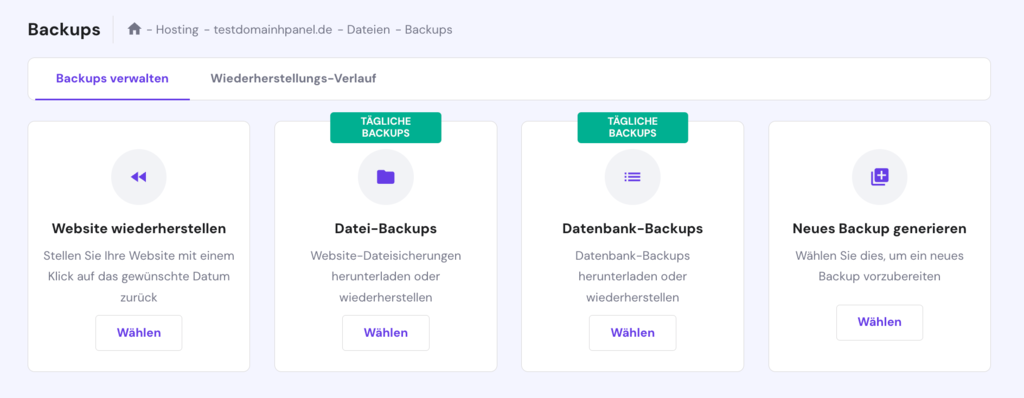
Task: Choose Wählen under Datei-Backups
Action: pyautogui.click(x=386, y=333)
